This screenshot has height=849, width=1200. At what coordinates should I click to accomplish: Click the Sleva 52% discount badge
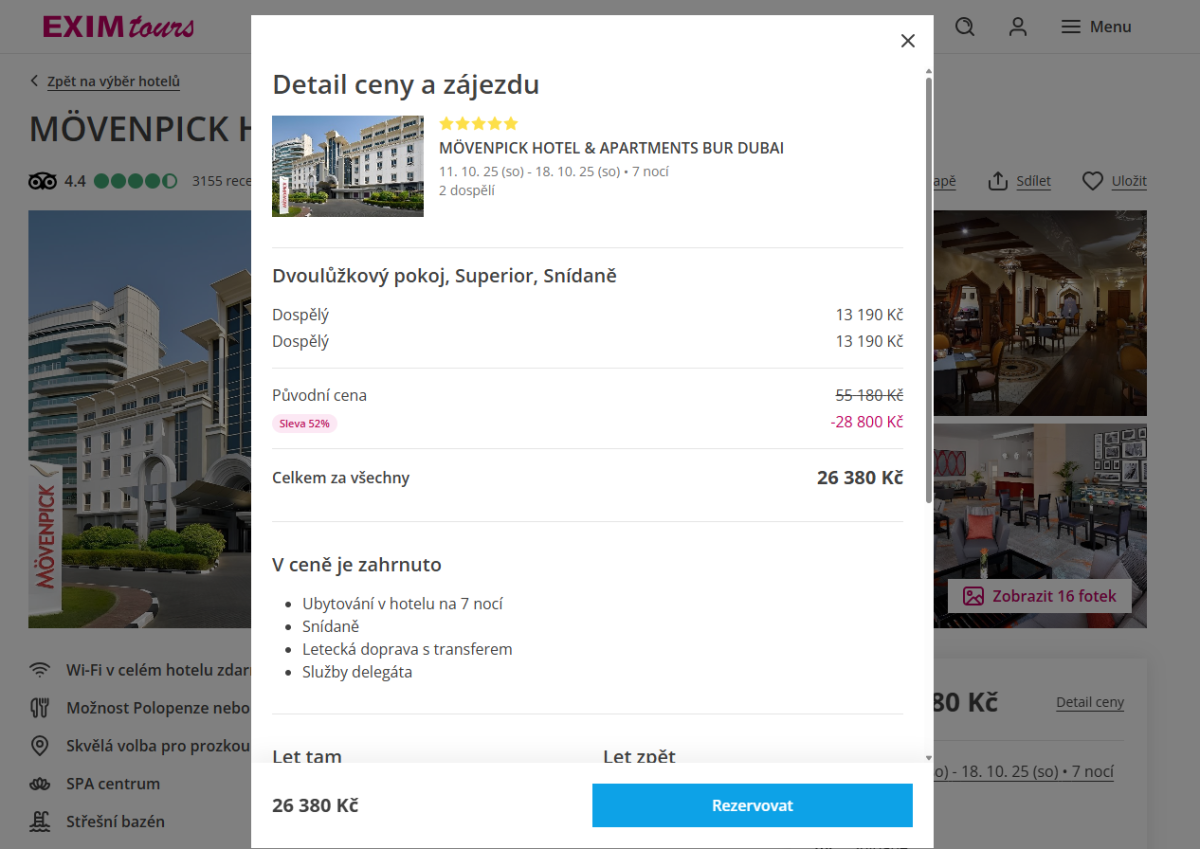(x=305, y=423)
